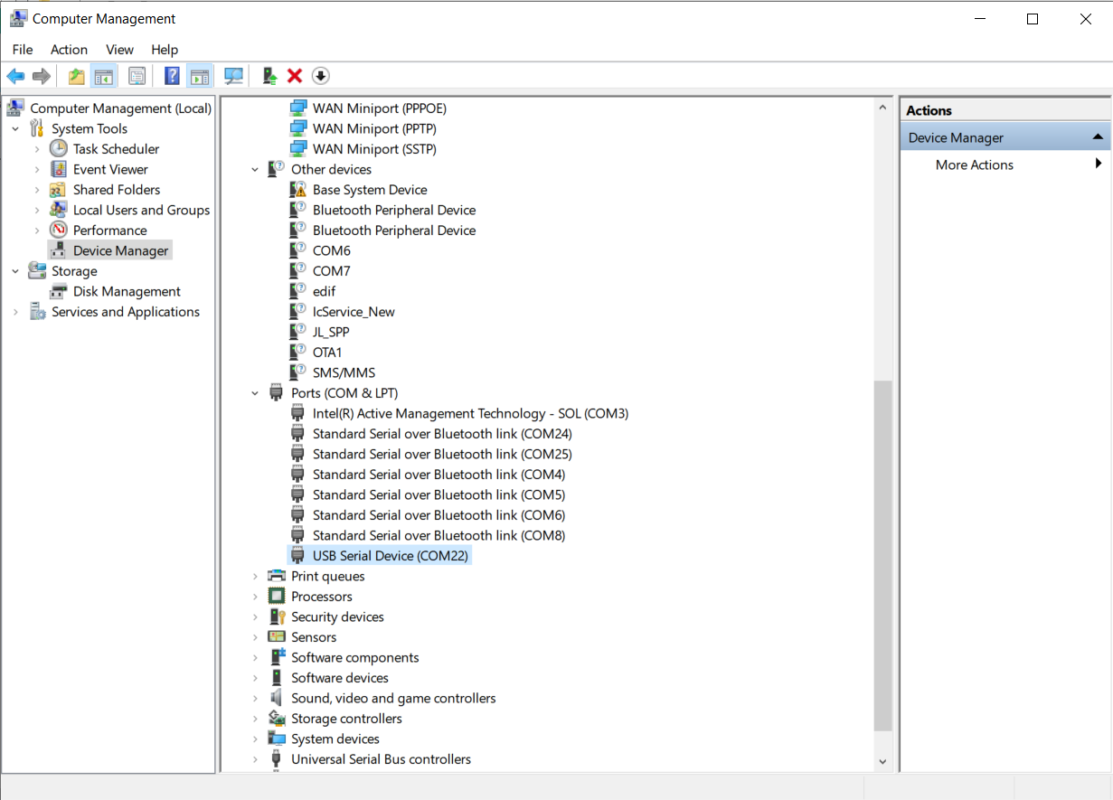Click the Event Viewer icon

point(58,170)
